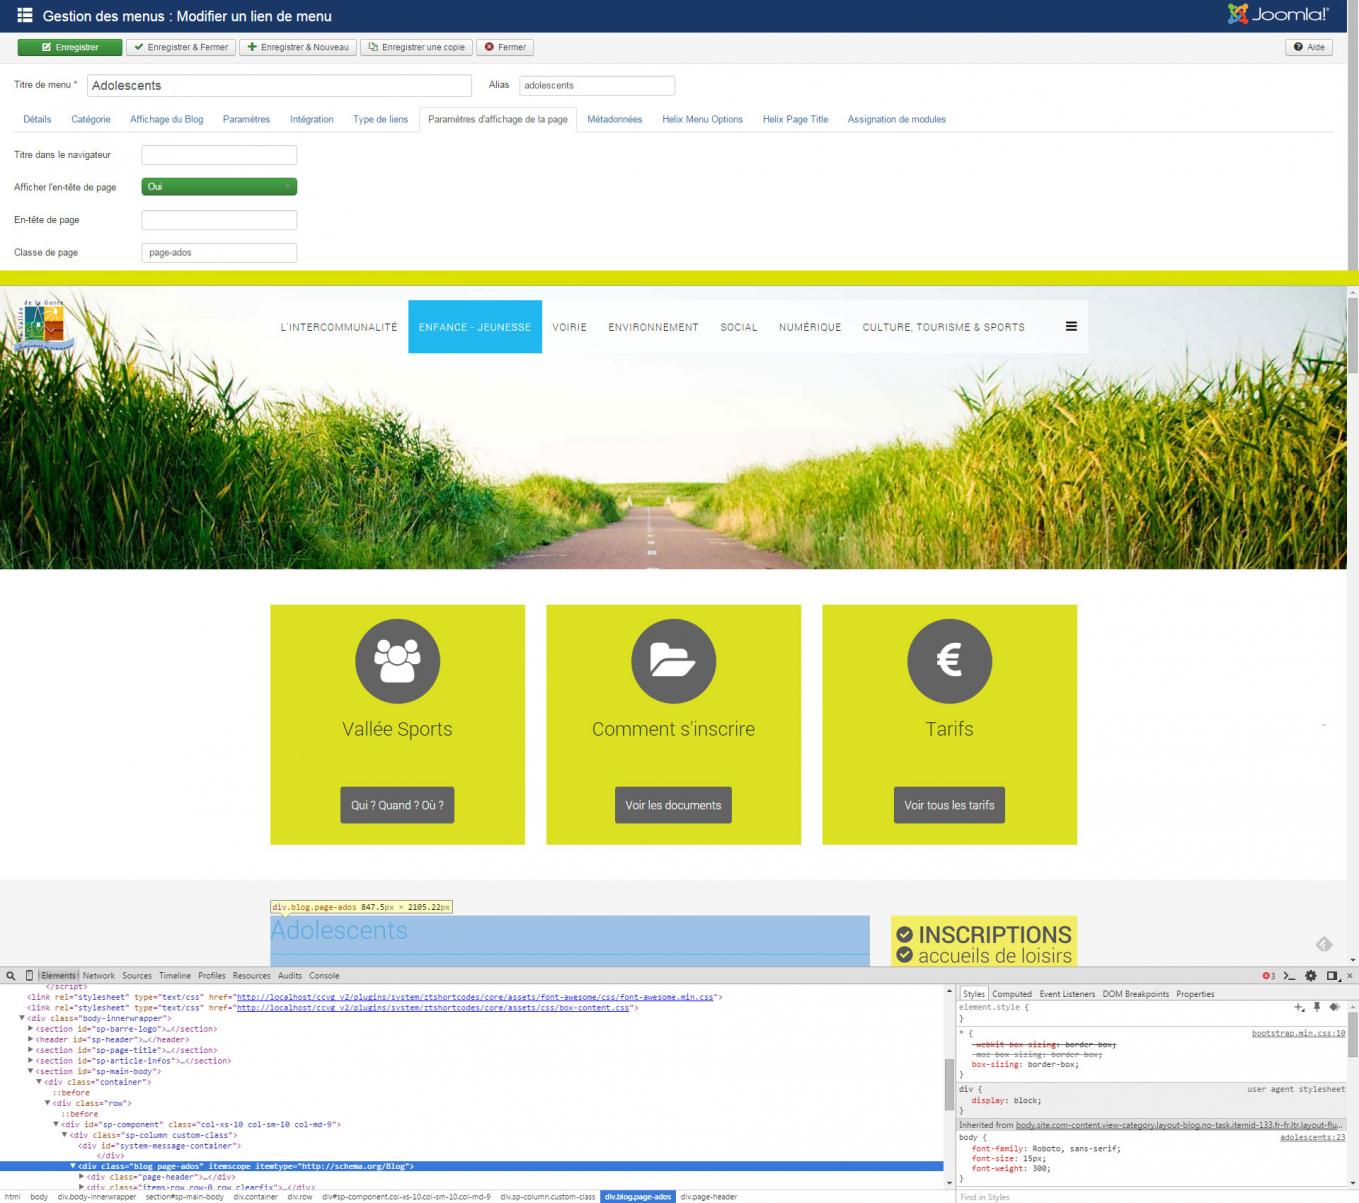Switch to the Catégorie tab

click(x=91, y=119)
